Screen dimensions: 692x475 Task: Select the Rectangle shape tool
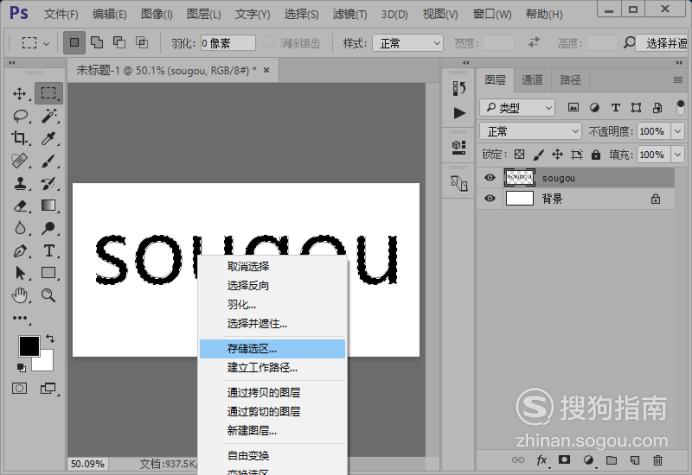pos(49,273)
